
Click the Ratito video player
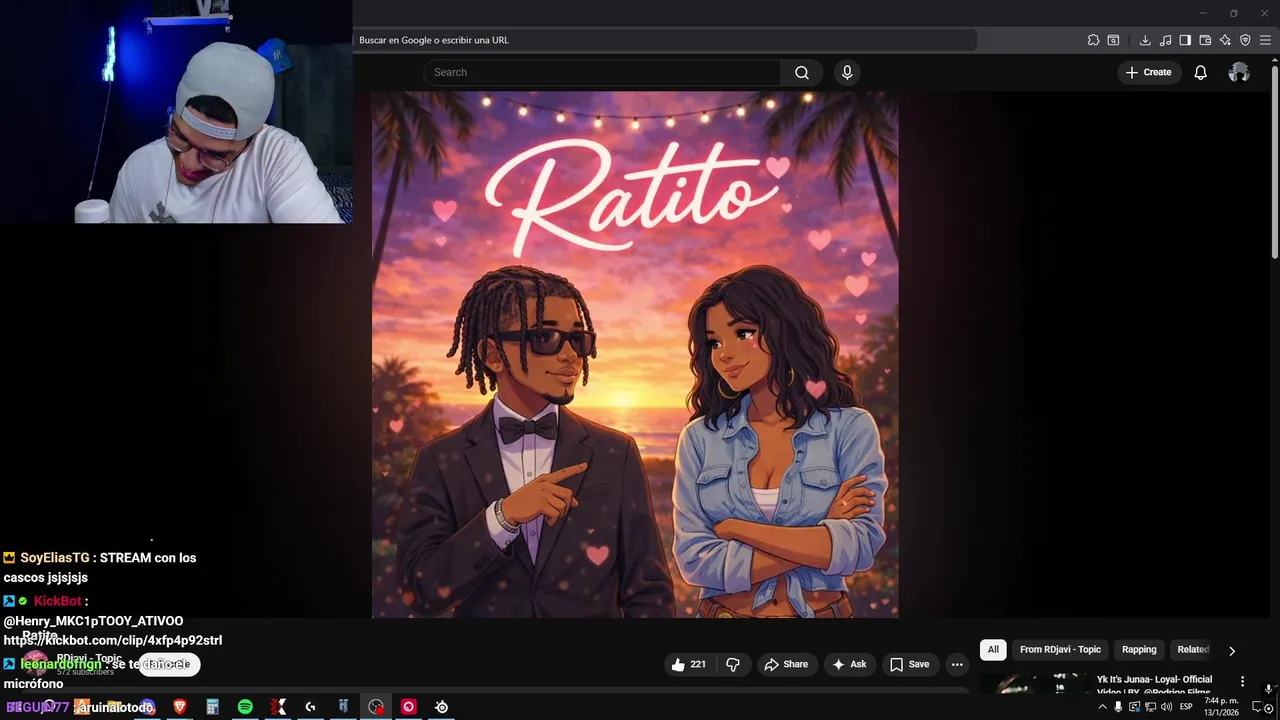coord(635,355)
